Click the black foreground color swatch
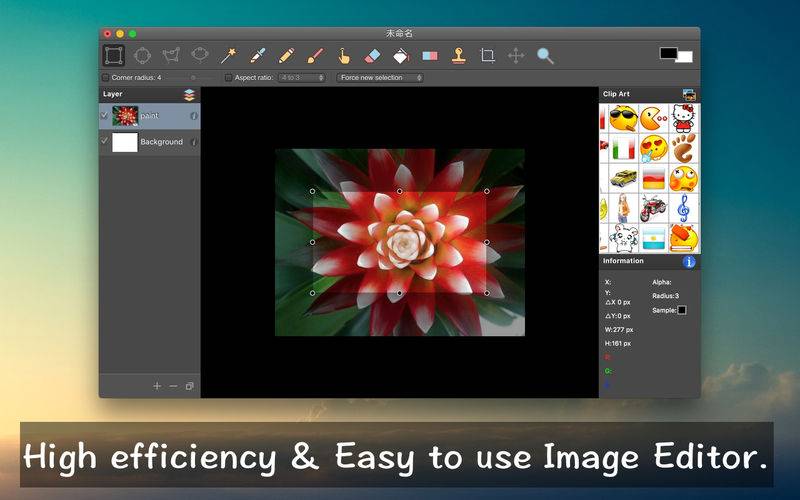The width and height of the screenshot is (800, 500). point(668,53)
